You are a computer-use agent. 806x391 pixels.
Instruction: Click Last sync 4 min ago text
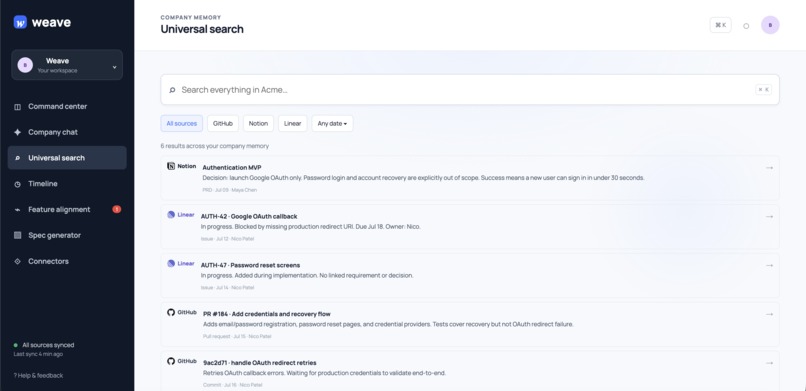click(38, 354)
